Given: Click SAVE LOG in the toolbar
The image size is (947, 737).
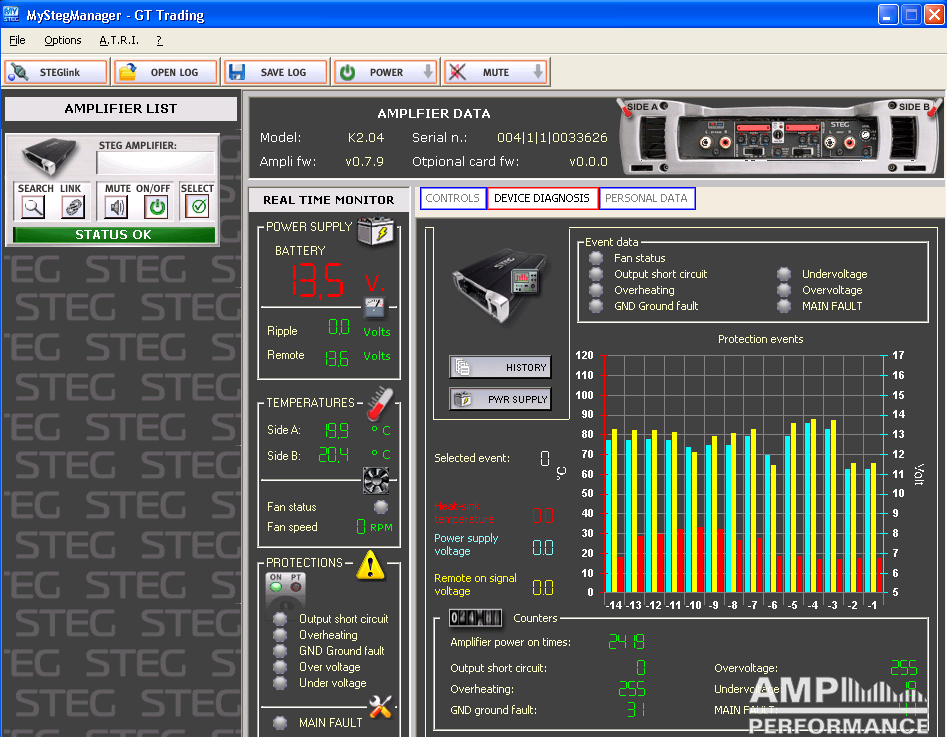Looking at the screenshot, I should (x=274, y=72).
